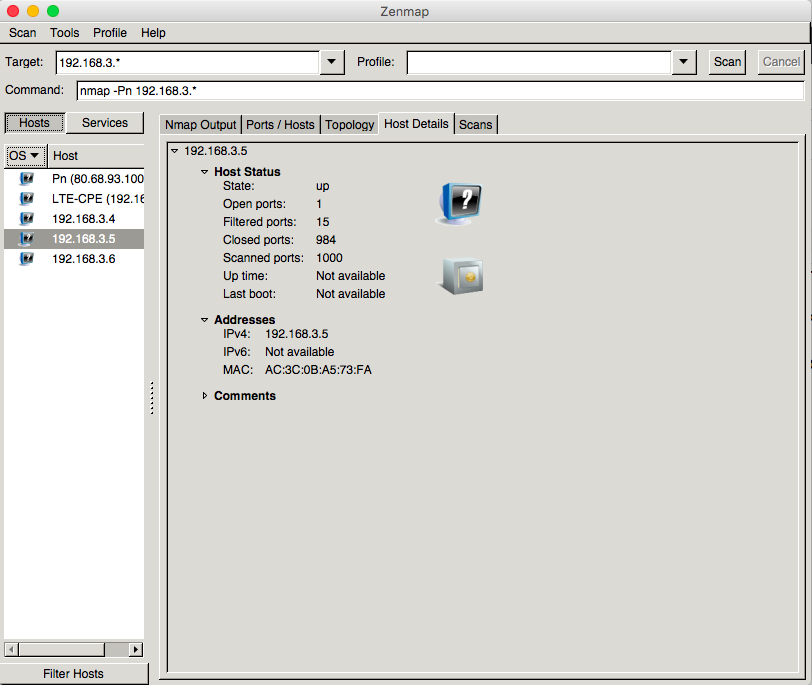
Task: Click the Last boot Not available value
Action: click(351, 294)
